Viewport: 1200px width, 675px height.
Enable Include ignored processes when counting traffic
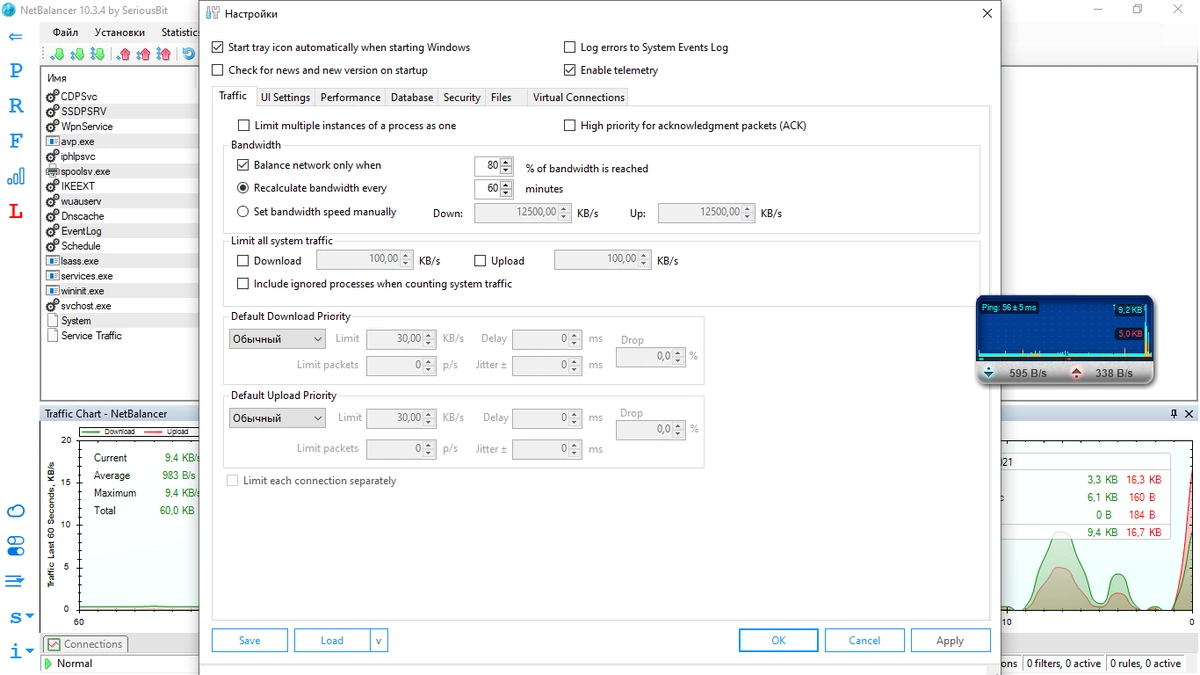[x=243, y=283]
